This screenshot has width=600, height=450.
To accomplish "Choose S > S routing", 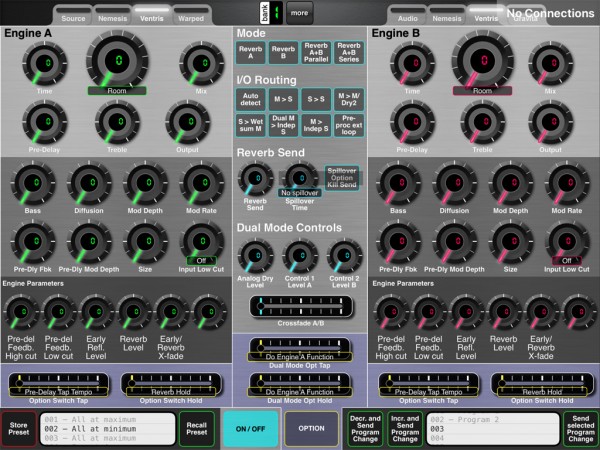I will (316, 99).
